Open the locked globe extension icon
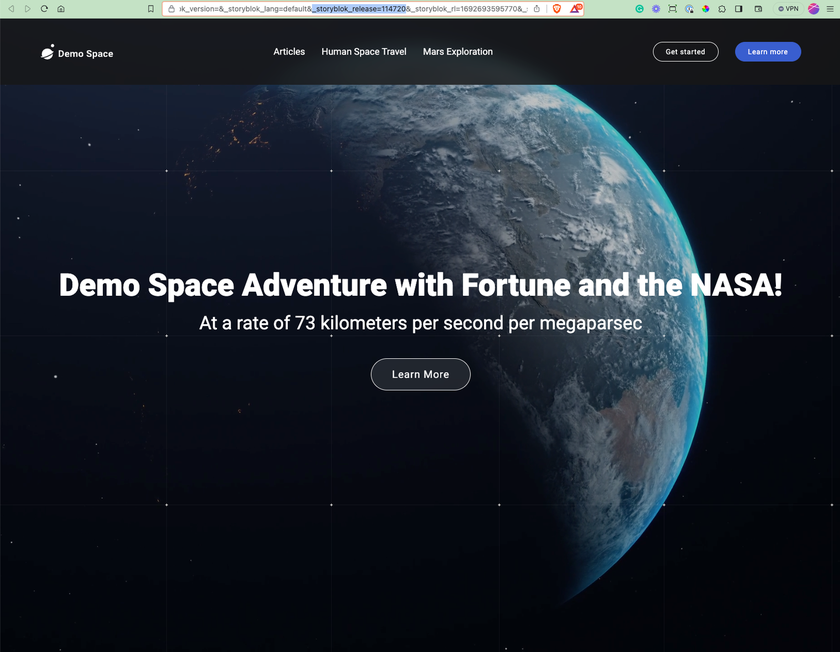 coord(689,9)
